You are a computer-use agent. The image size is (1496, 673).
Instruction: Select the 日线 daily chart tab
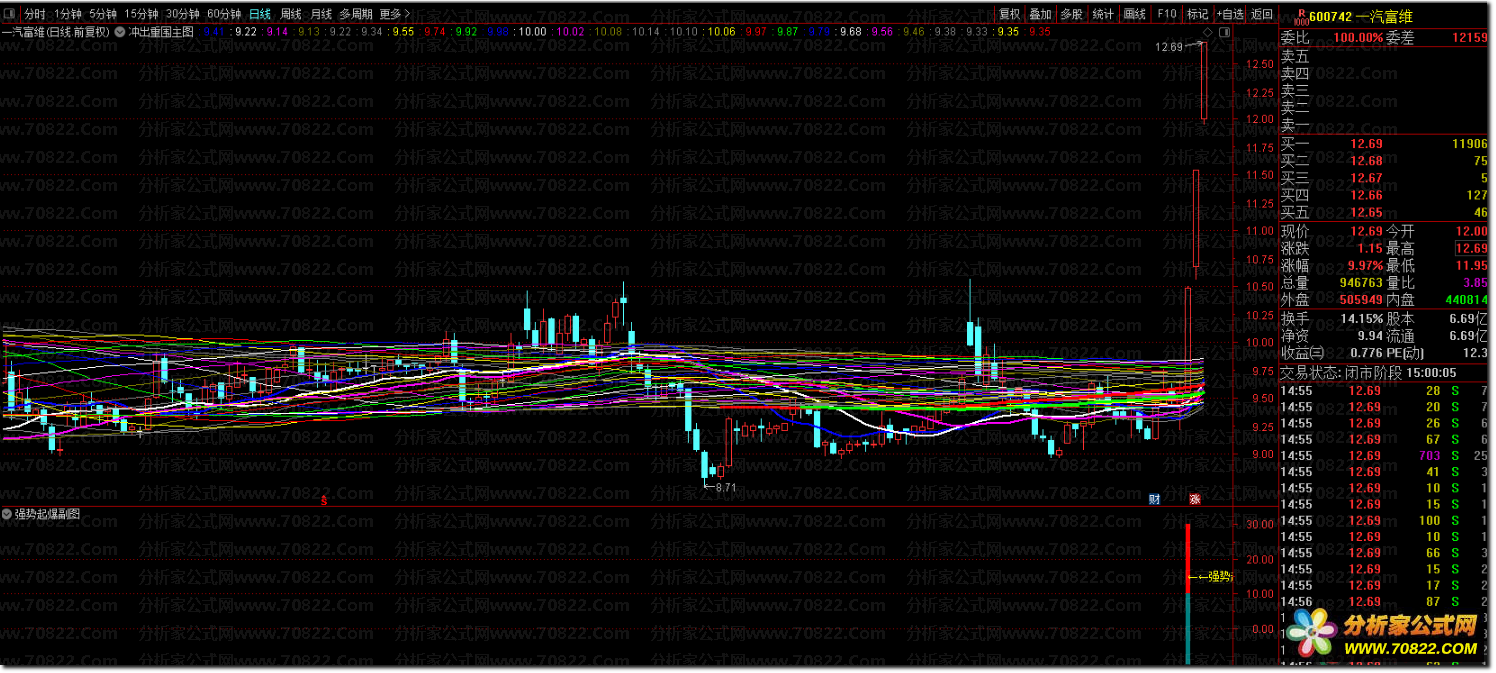pos(260,14)
